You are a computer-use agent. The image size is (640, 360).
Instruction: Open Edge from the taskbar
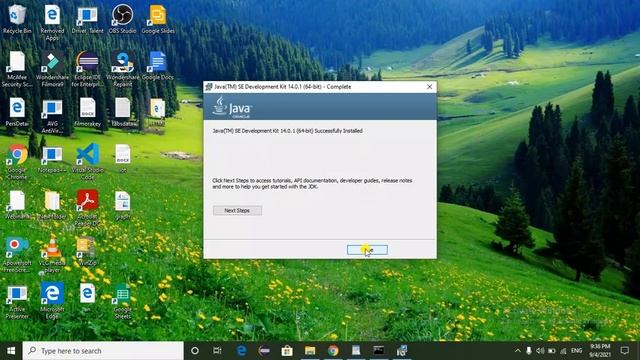tap(242, 351)
